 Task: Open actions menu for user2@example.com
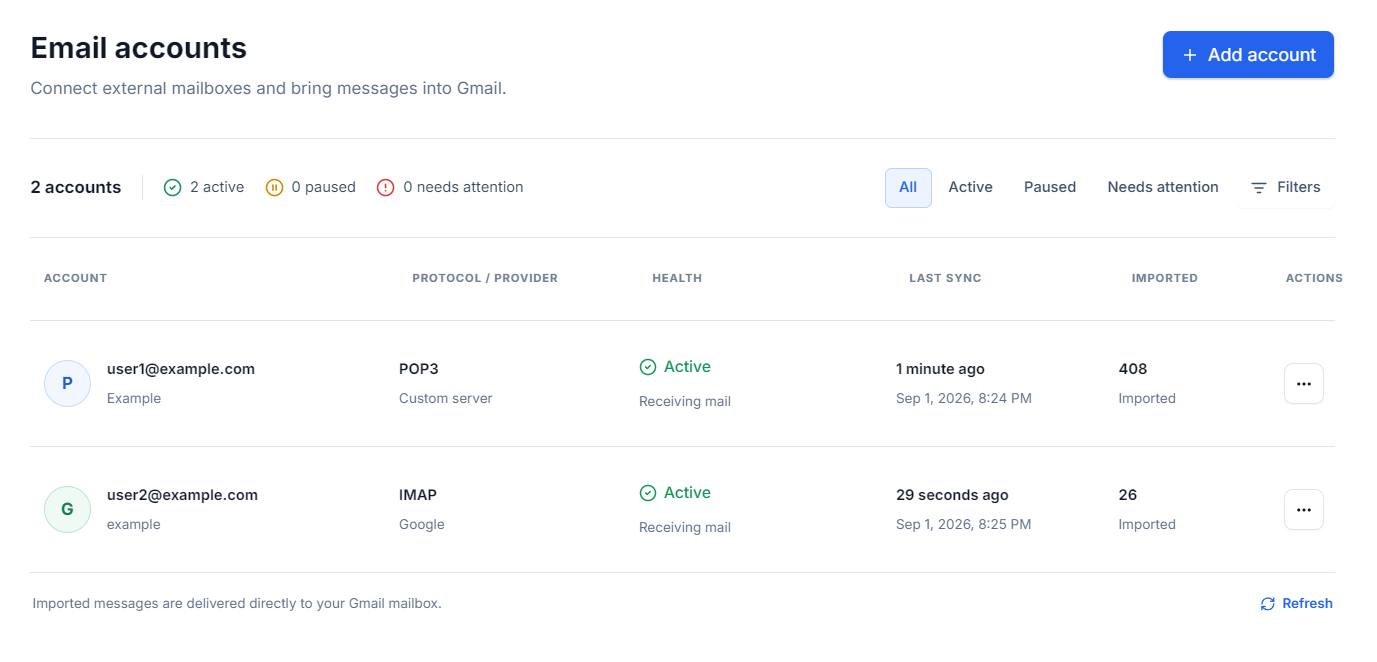pos(1304,509)
